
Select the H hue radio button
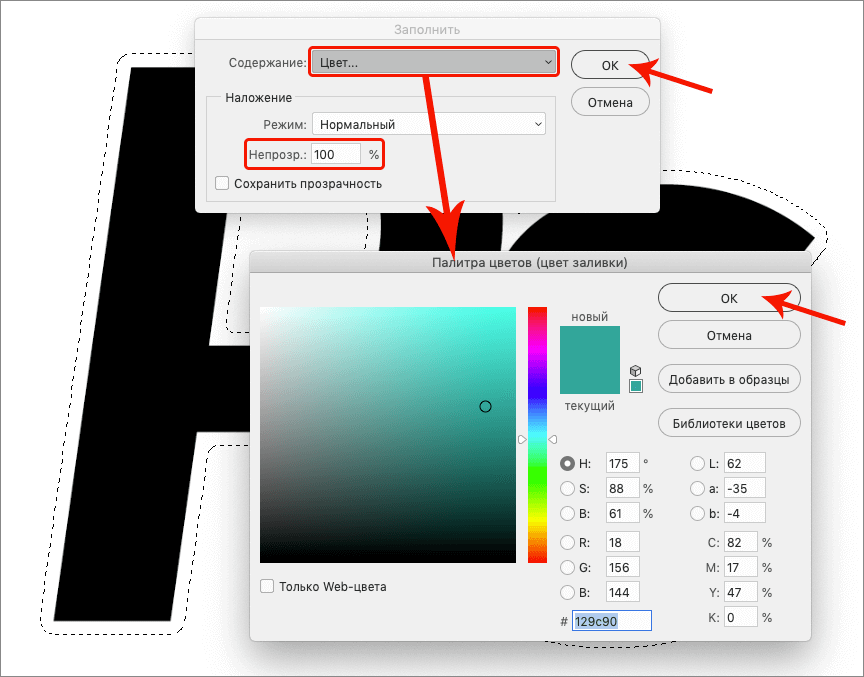[x=567, y=463]
